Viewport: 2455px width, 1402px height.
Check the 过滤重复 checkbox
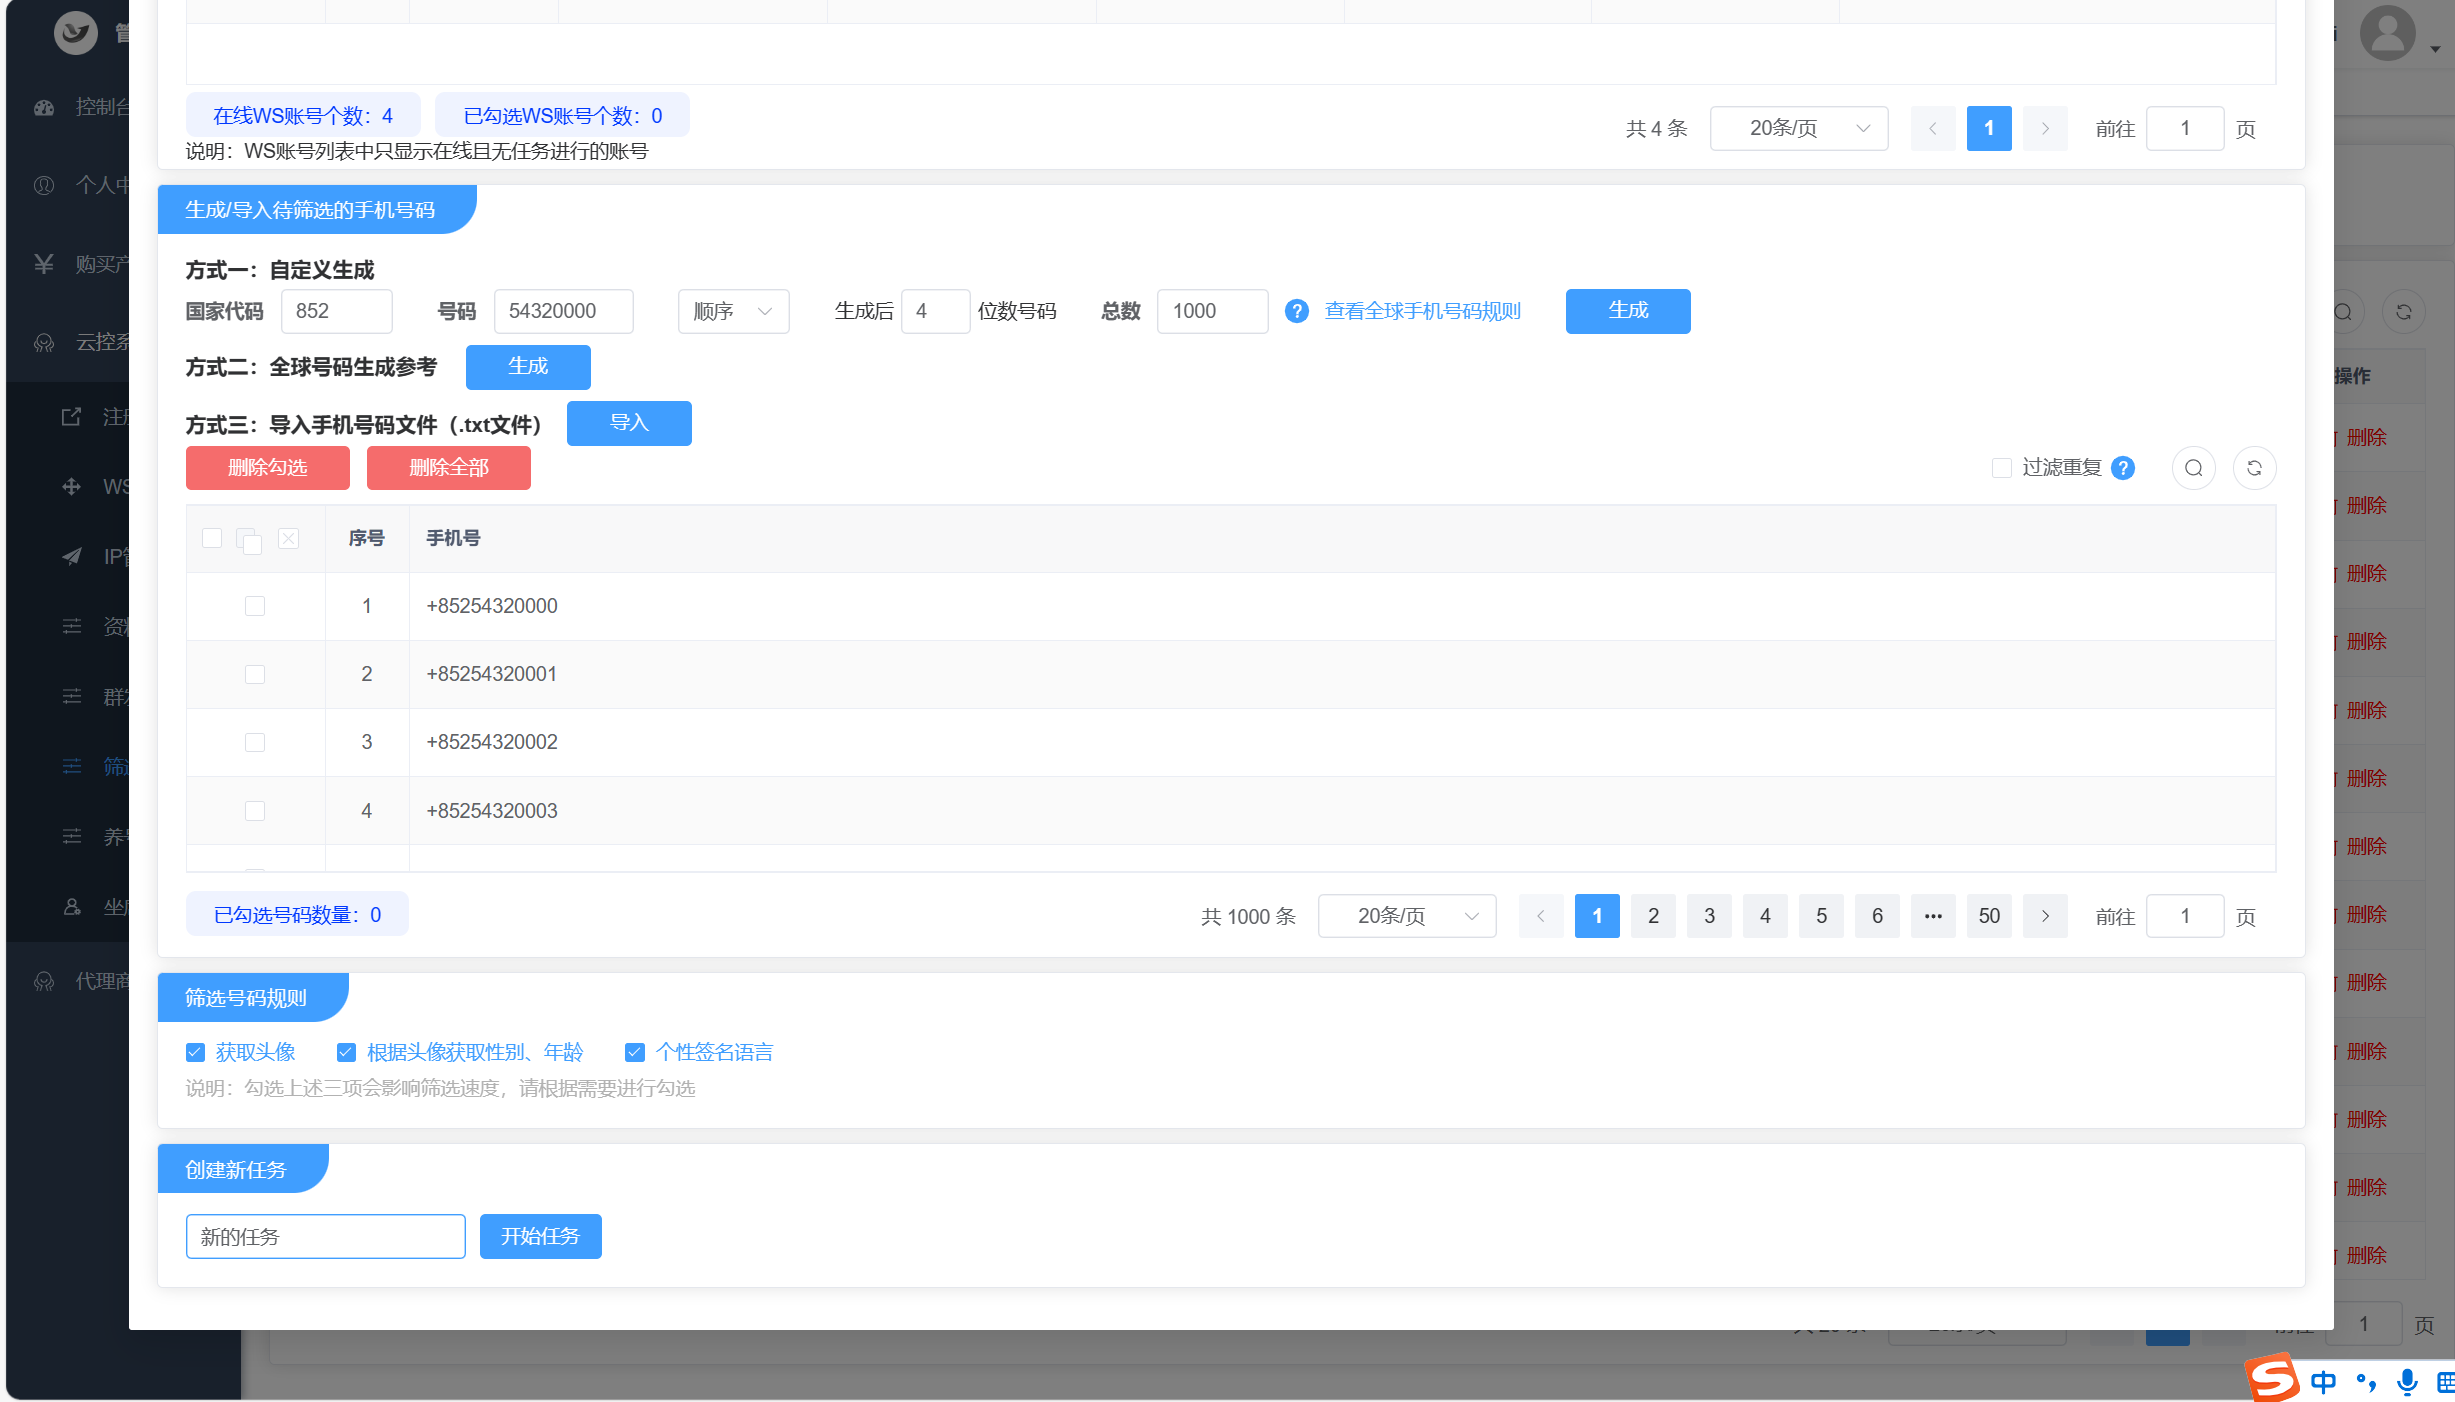[x=2001, y=468]
